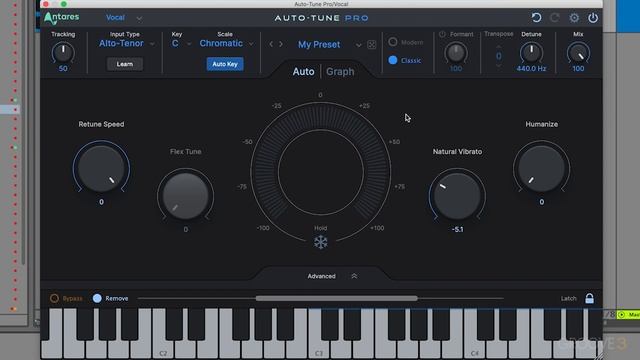Click the Transpose value 0

[499, 56]
